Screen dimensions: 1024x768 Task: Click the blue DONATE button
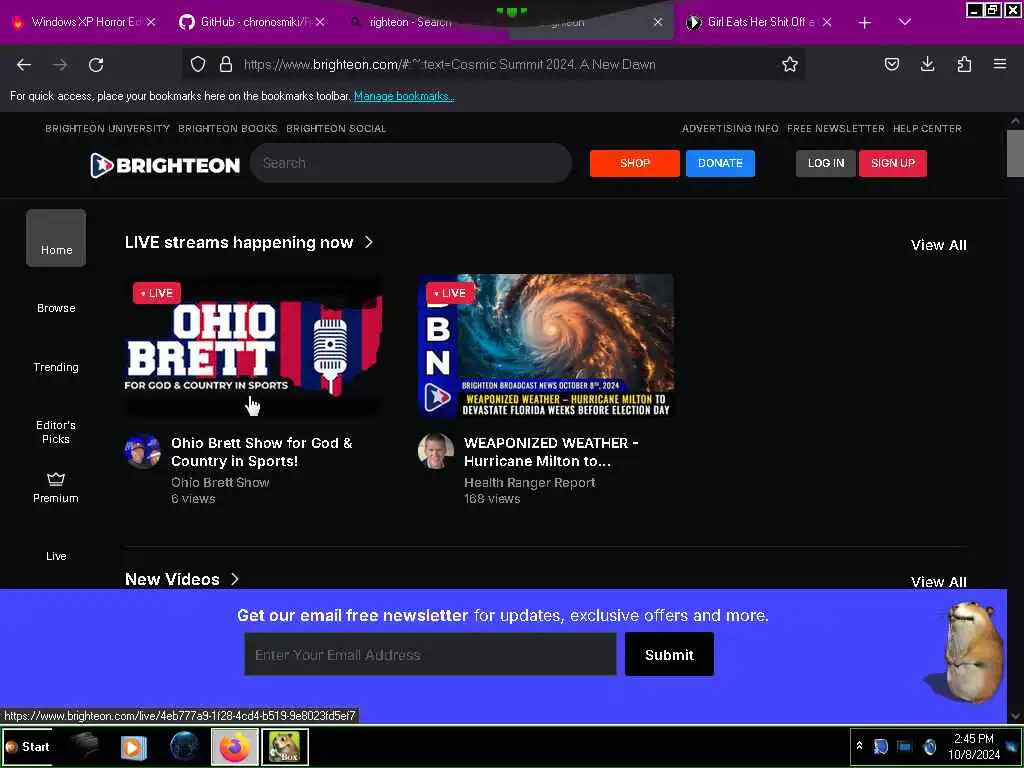pos(720,163)
